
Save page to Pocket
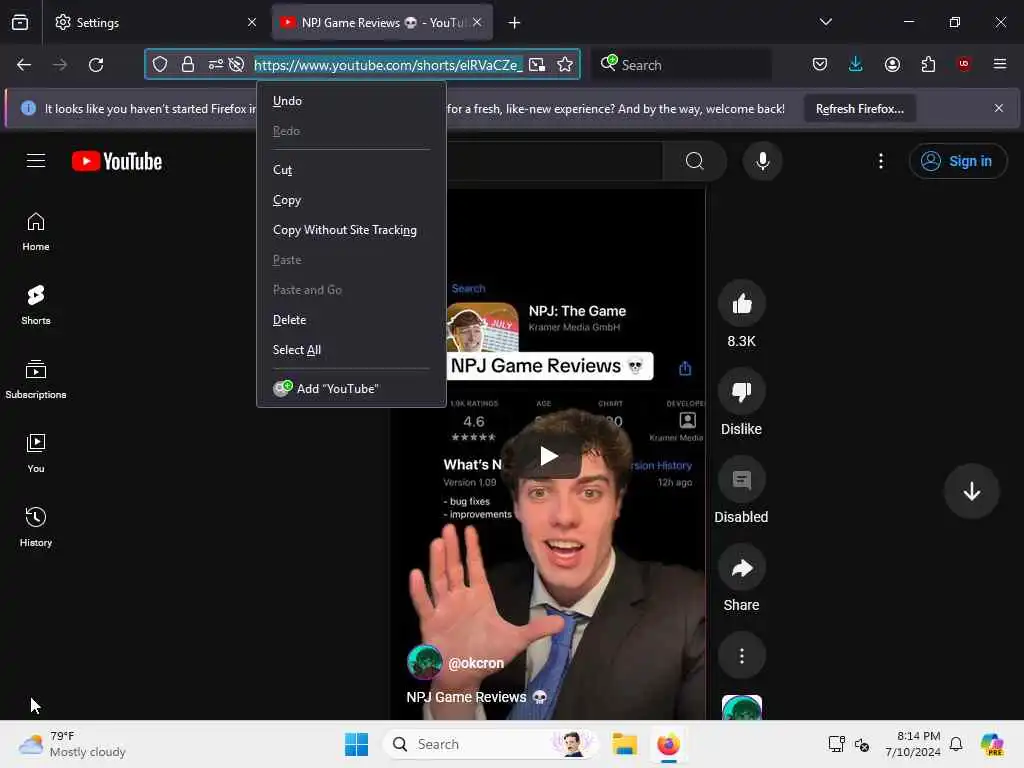[x=820, y=64]
